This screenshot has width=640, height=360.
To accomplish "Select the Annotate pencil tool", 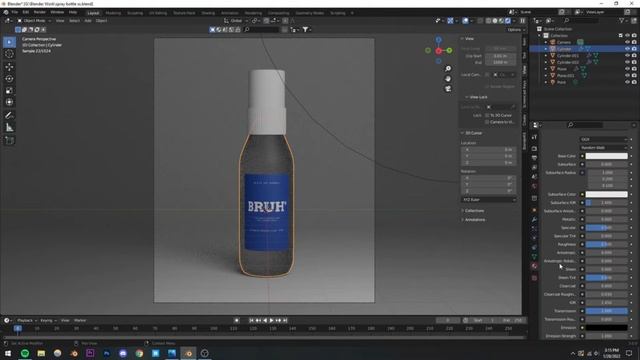I will [x=9, y=116].
